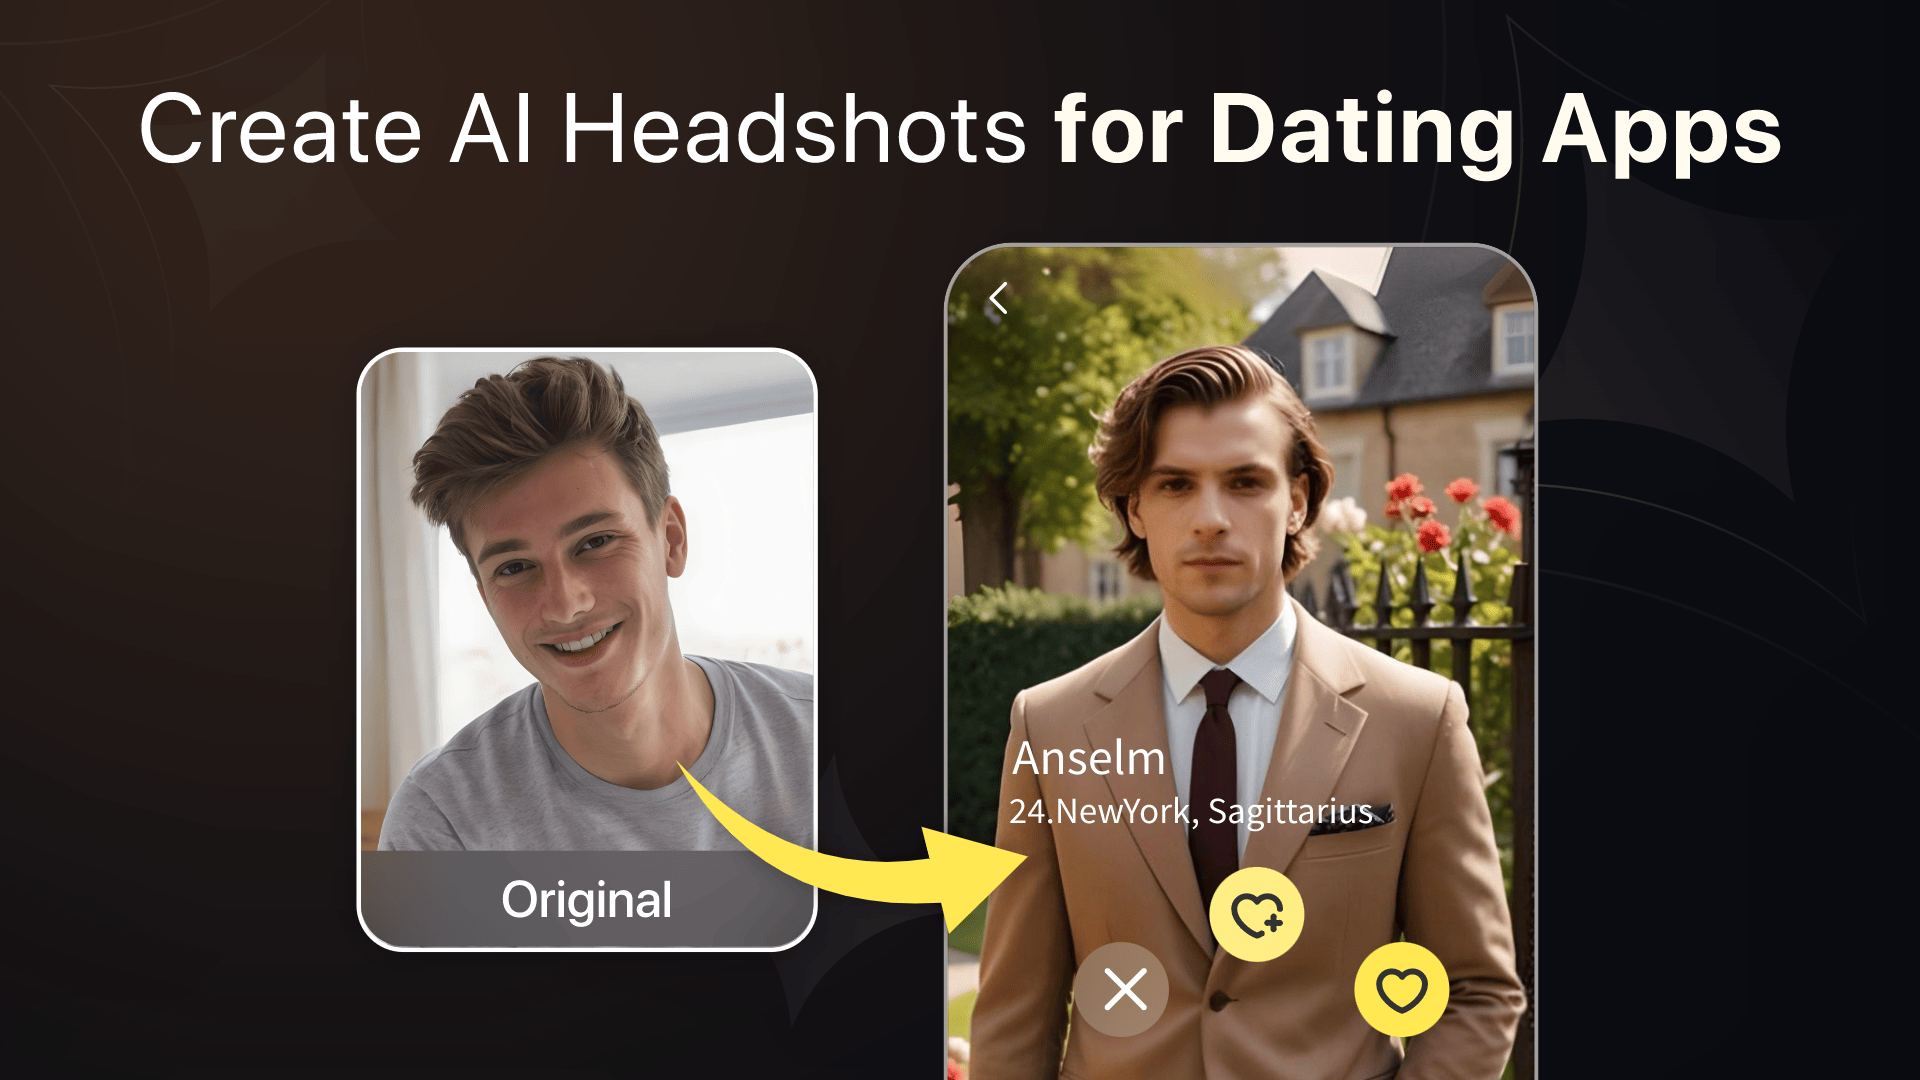Click the Original label bar
Image resolution: width=1920 pixels, height=1080 pixels.
click(x=587, y=899)
